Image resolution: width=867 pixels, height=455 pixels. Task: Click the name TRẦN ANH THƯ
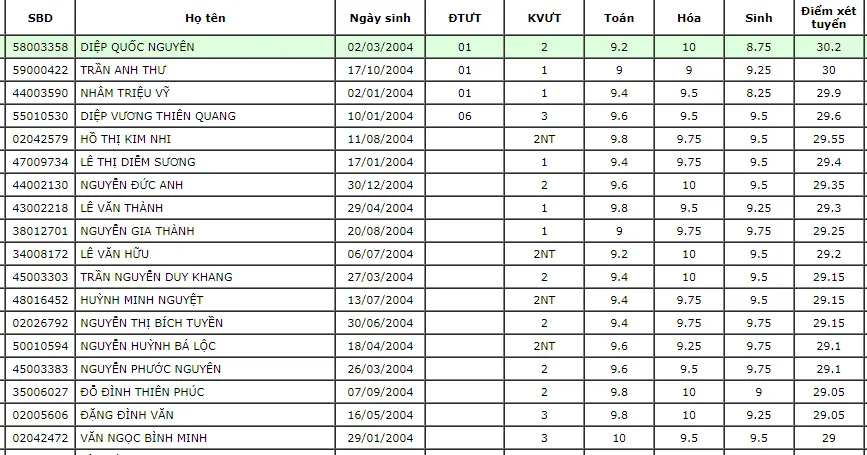[x=123, y=70]
